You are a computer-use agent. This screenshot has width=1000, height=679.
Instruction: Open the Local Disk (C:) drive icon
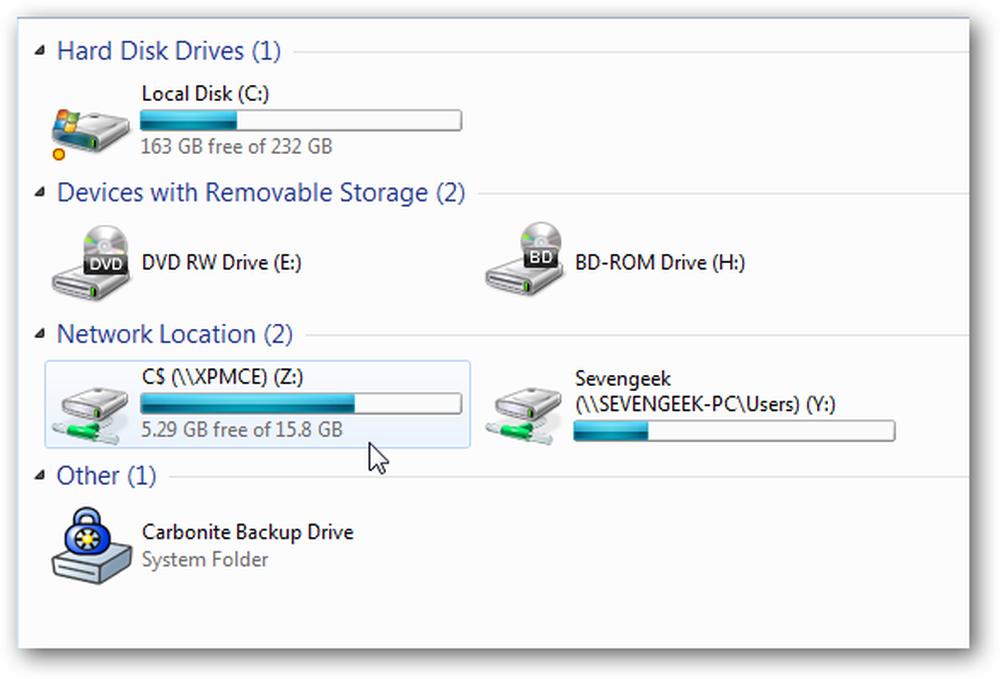click(x=90, y=132)
